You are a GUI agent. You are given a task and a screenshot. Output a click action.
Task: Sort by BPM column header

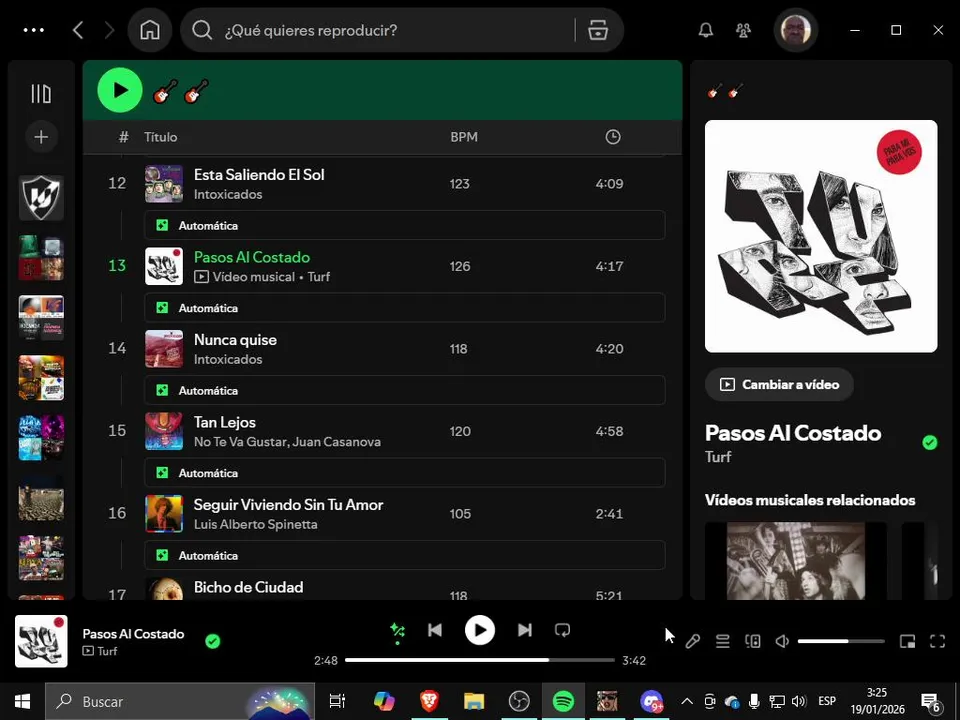pos(464,137)
